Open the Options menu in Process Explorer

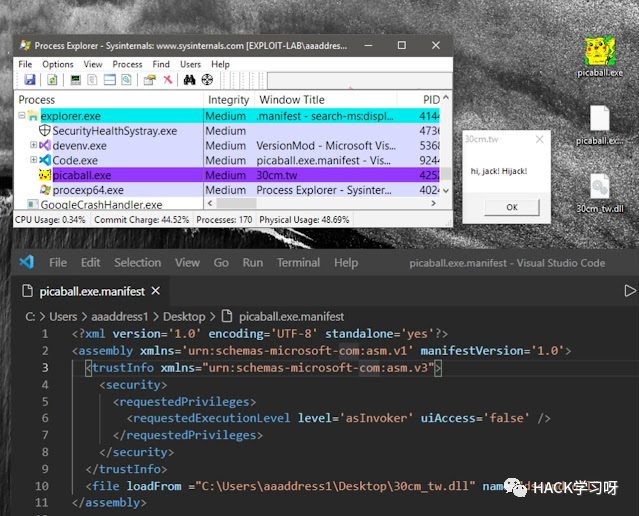click(58, 64)
